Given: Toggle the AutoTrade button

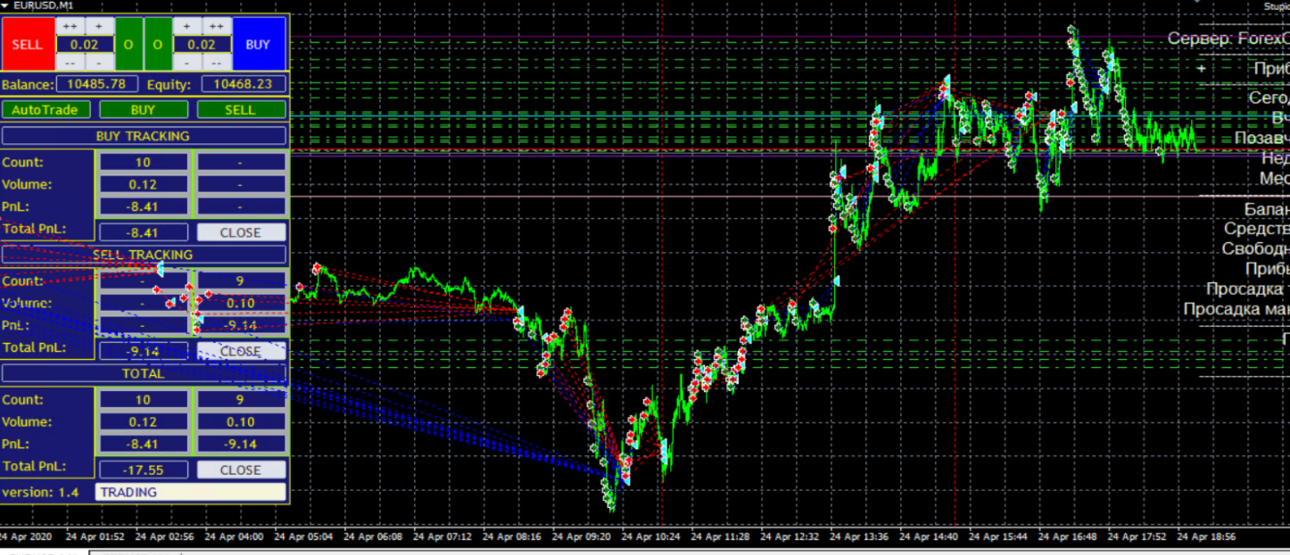Looking at the screenshot, I should (46, 110).
